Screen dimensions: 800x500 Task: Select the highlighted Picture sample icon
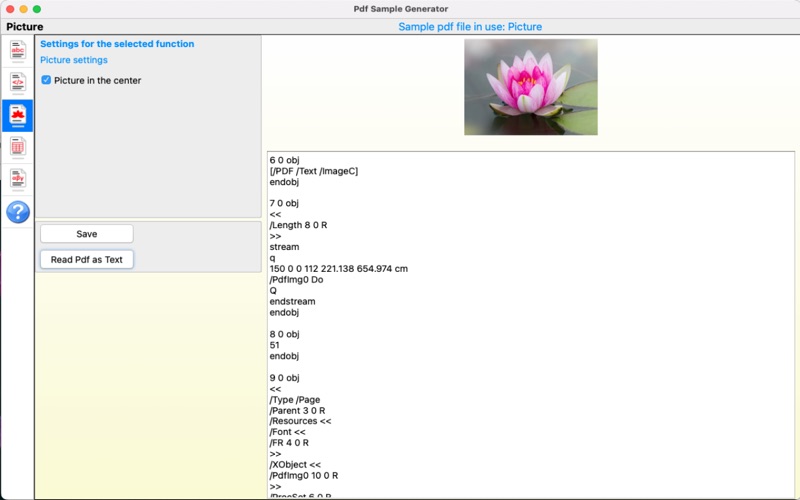click(18, 116)
